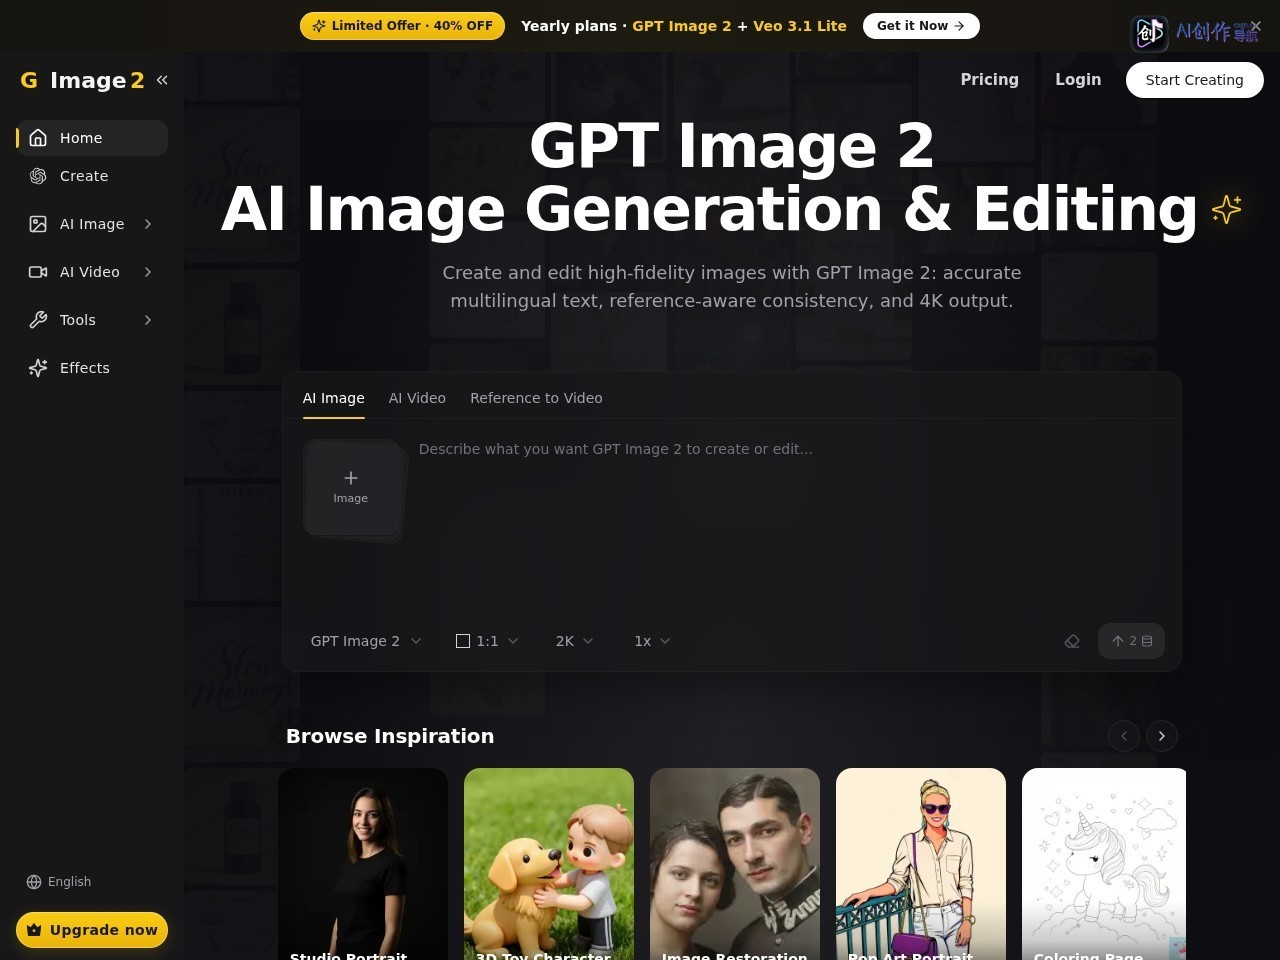Focus the prompt description text field

click(790, 520)
